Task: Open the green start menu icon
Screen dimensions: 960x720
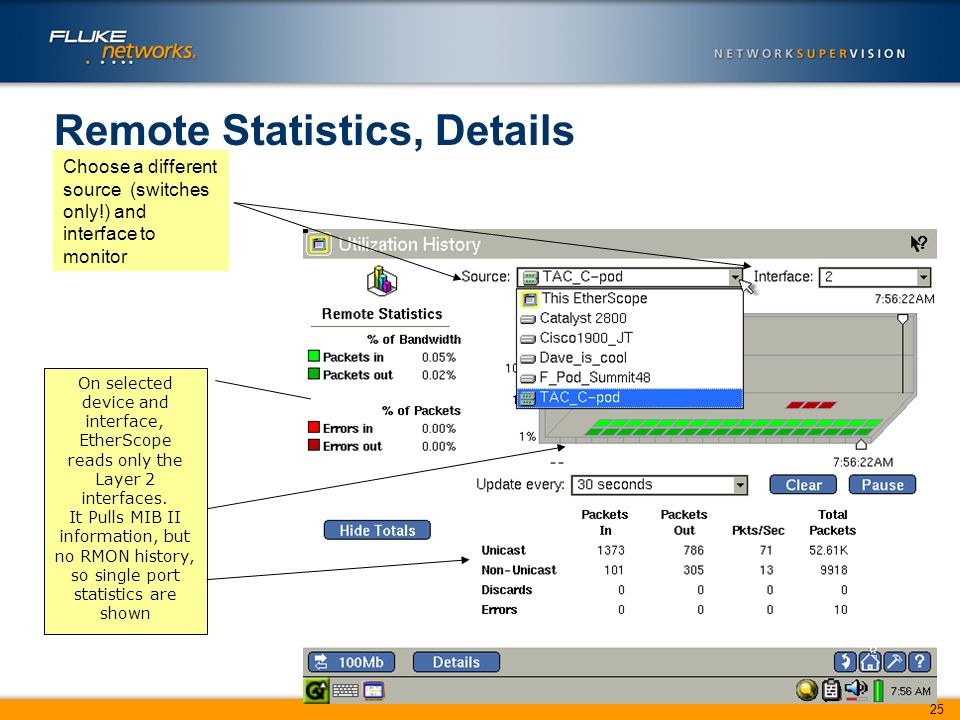Action: (316, 691)
